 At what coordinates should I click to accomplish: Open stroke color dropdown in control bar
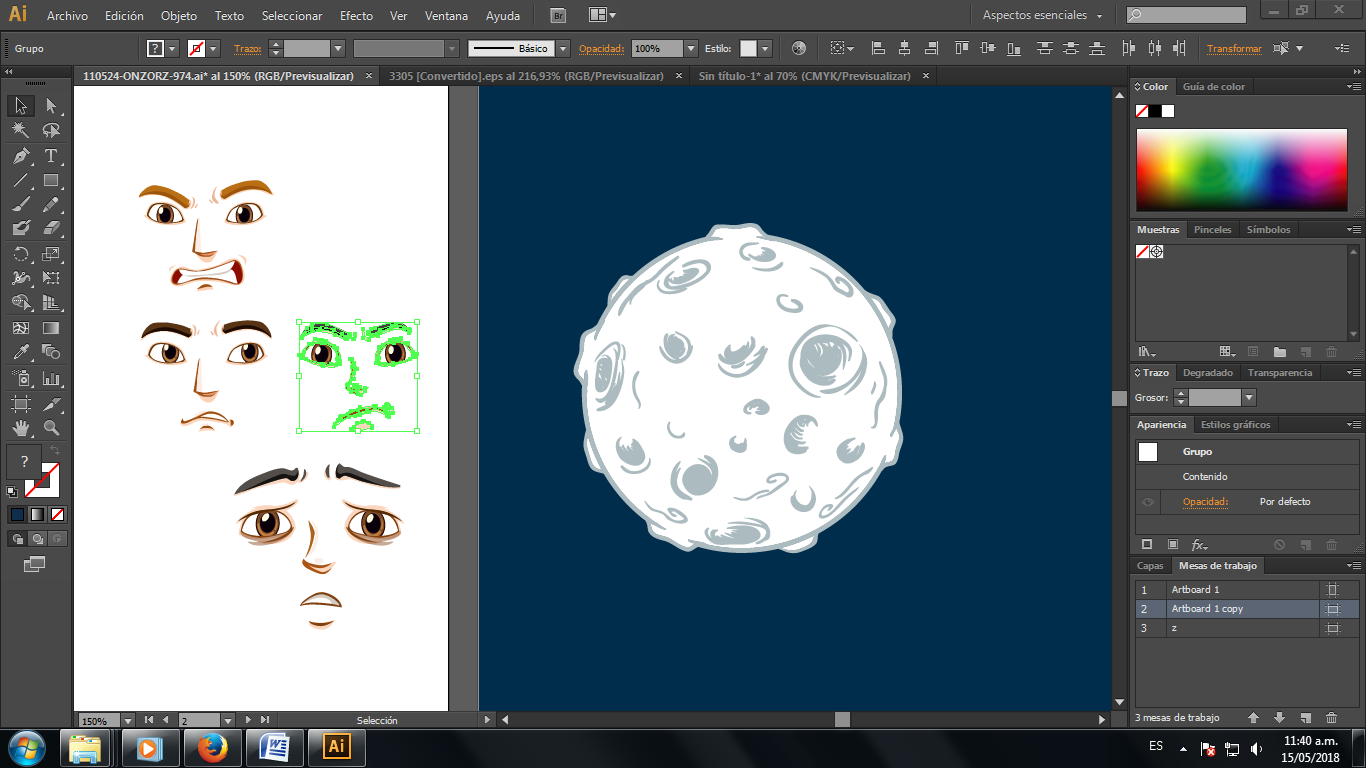(214, 48)
